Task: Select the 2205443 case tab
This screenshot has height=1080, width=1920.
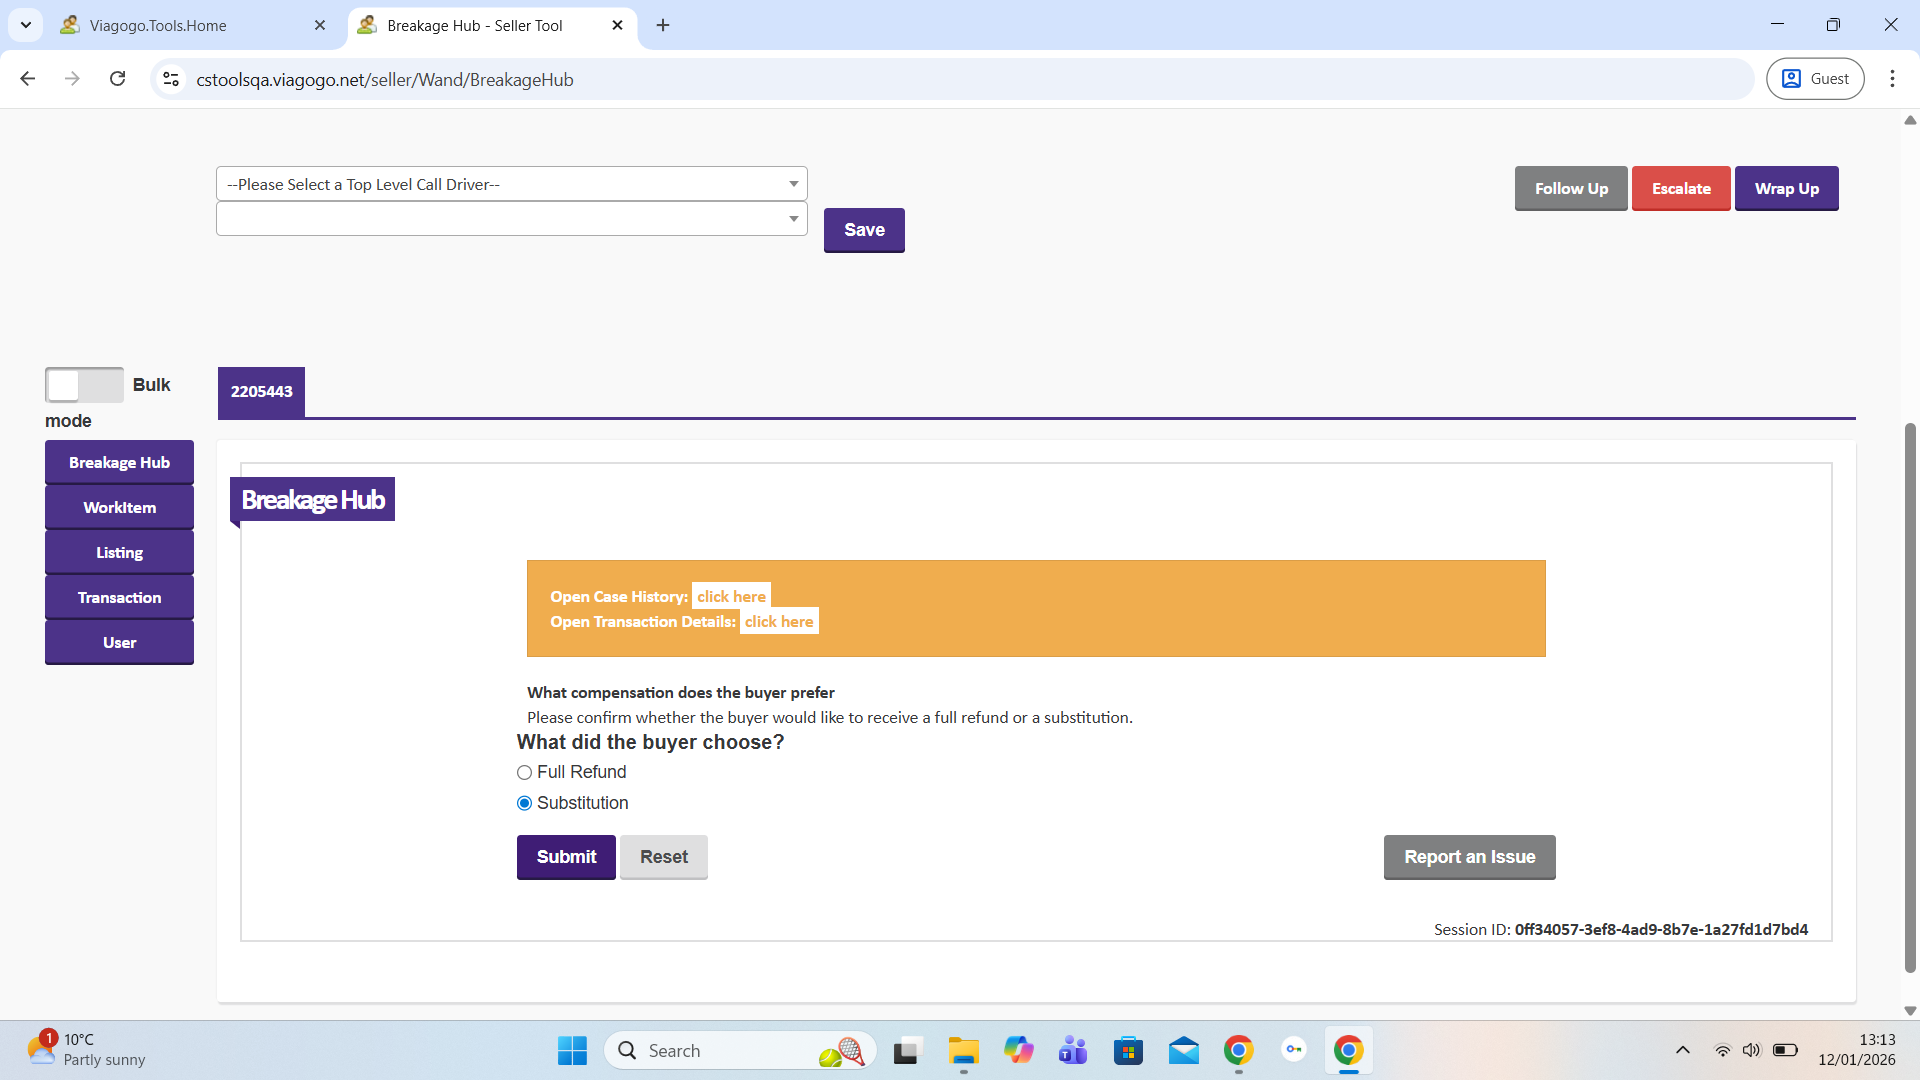Action: tap(261, 392)
